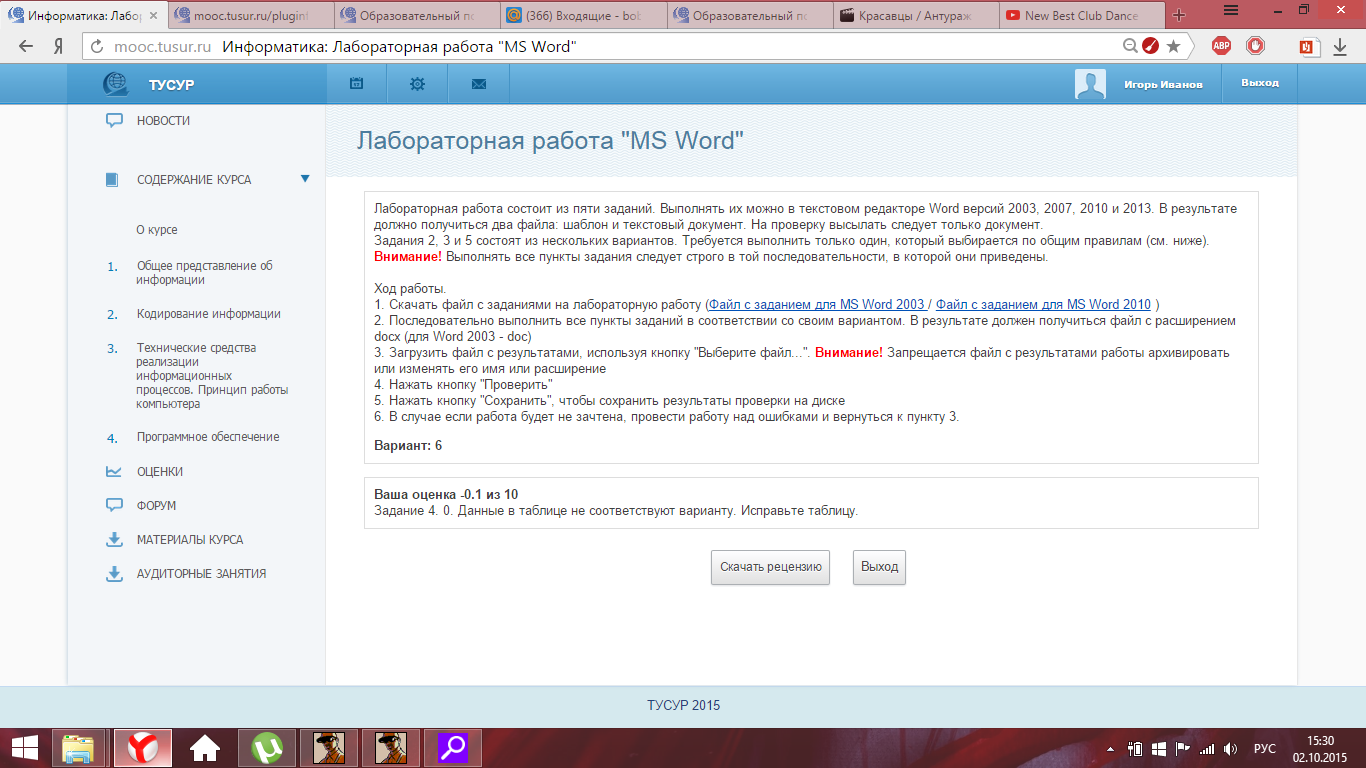Click the Выход button below the grade
Screen dimensions: 1366x768
coord(879,567)
